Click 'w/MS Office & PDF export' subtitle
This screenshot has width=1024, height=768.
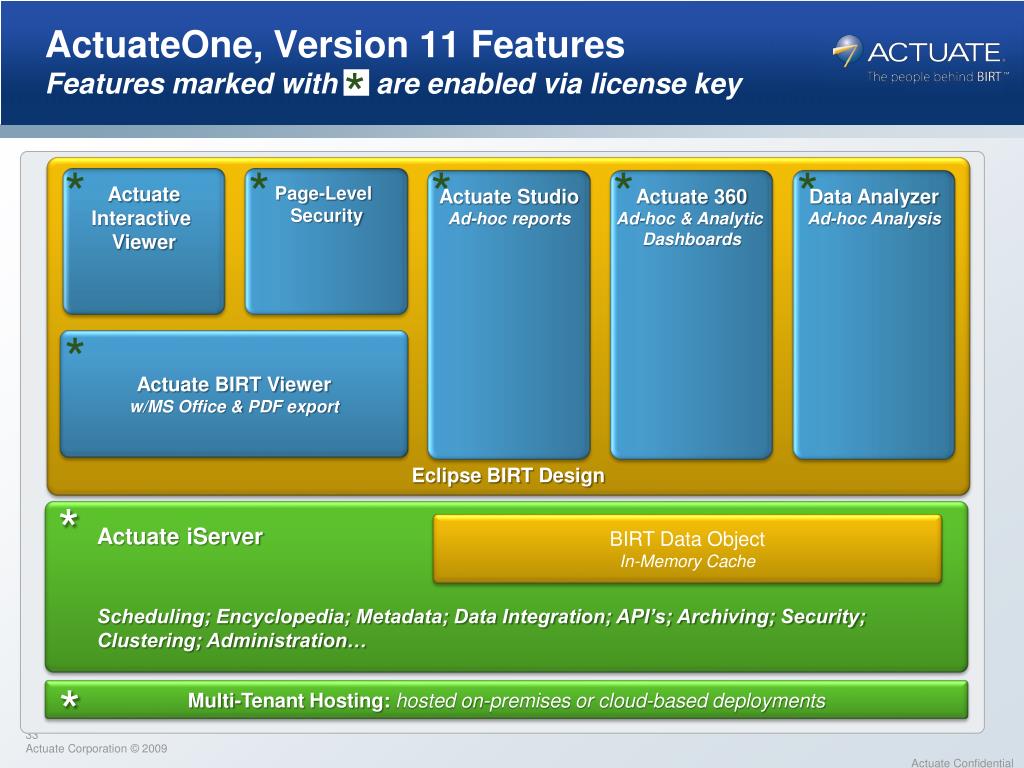[x=235, y=407]
